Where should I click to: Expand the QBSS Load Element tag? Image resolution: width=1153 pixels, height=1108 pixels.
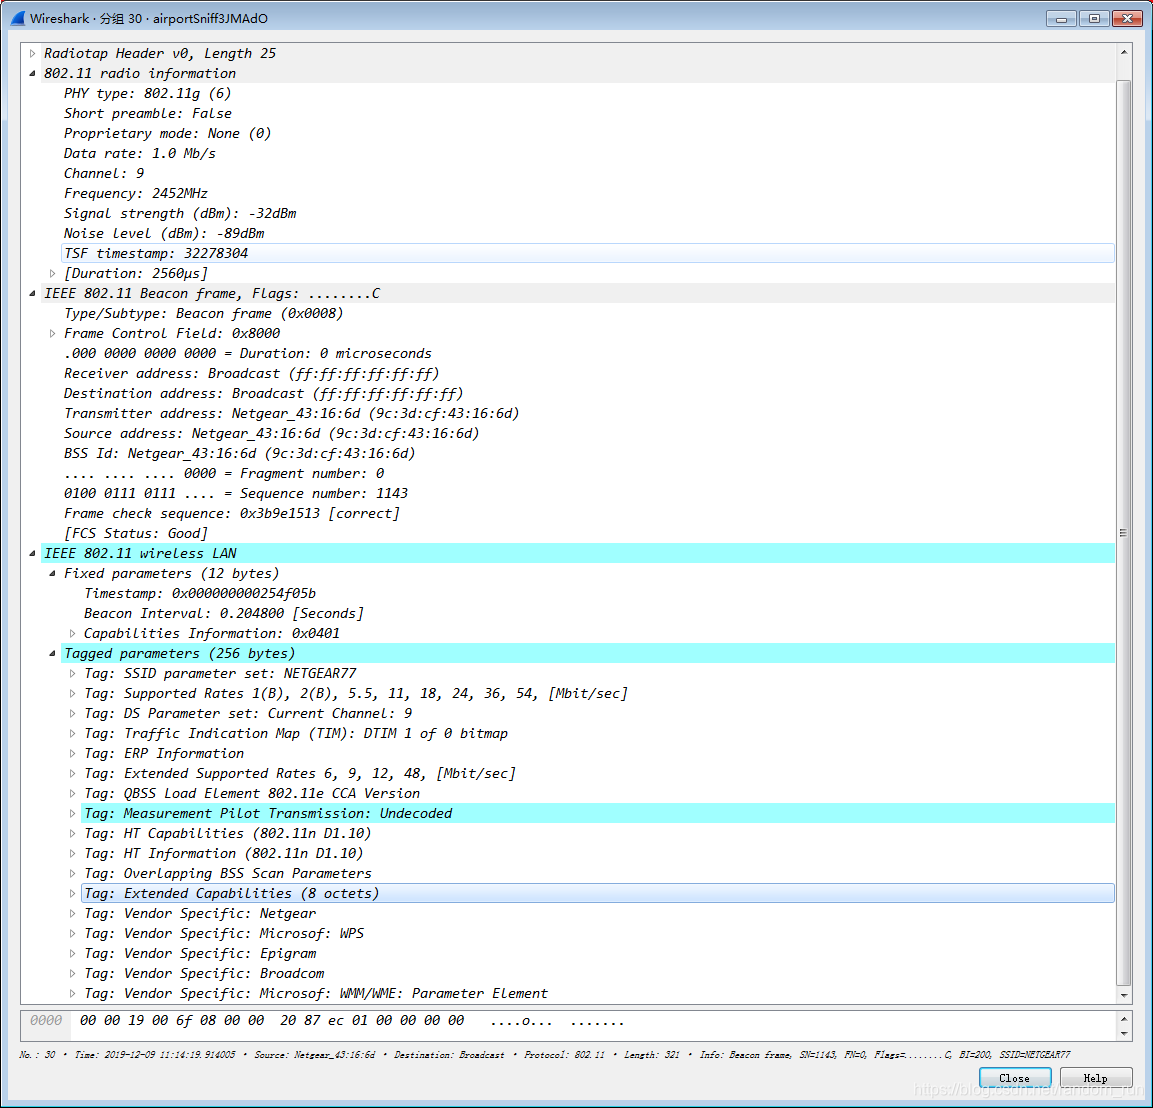click(72, 793)
